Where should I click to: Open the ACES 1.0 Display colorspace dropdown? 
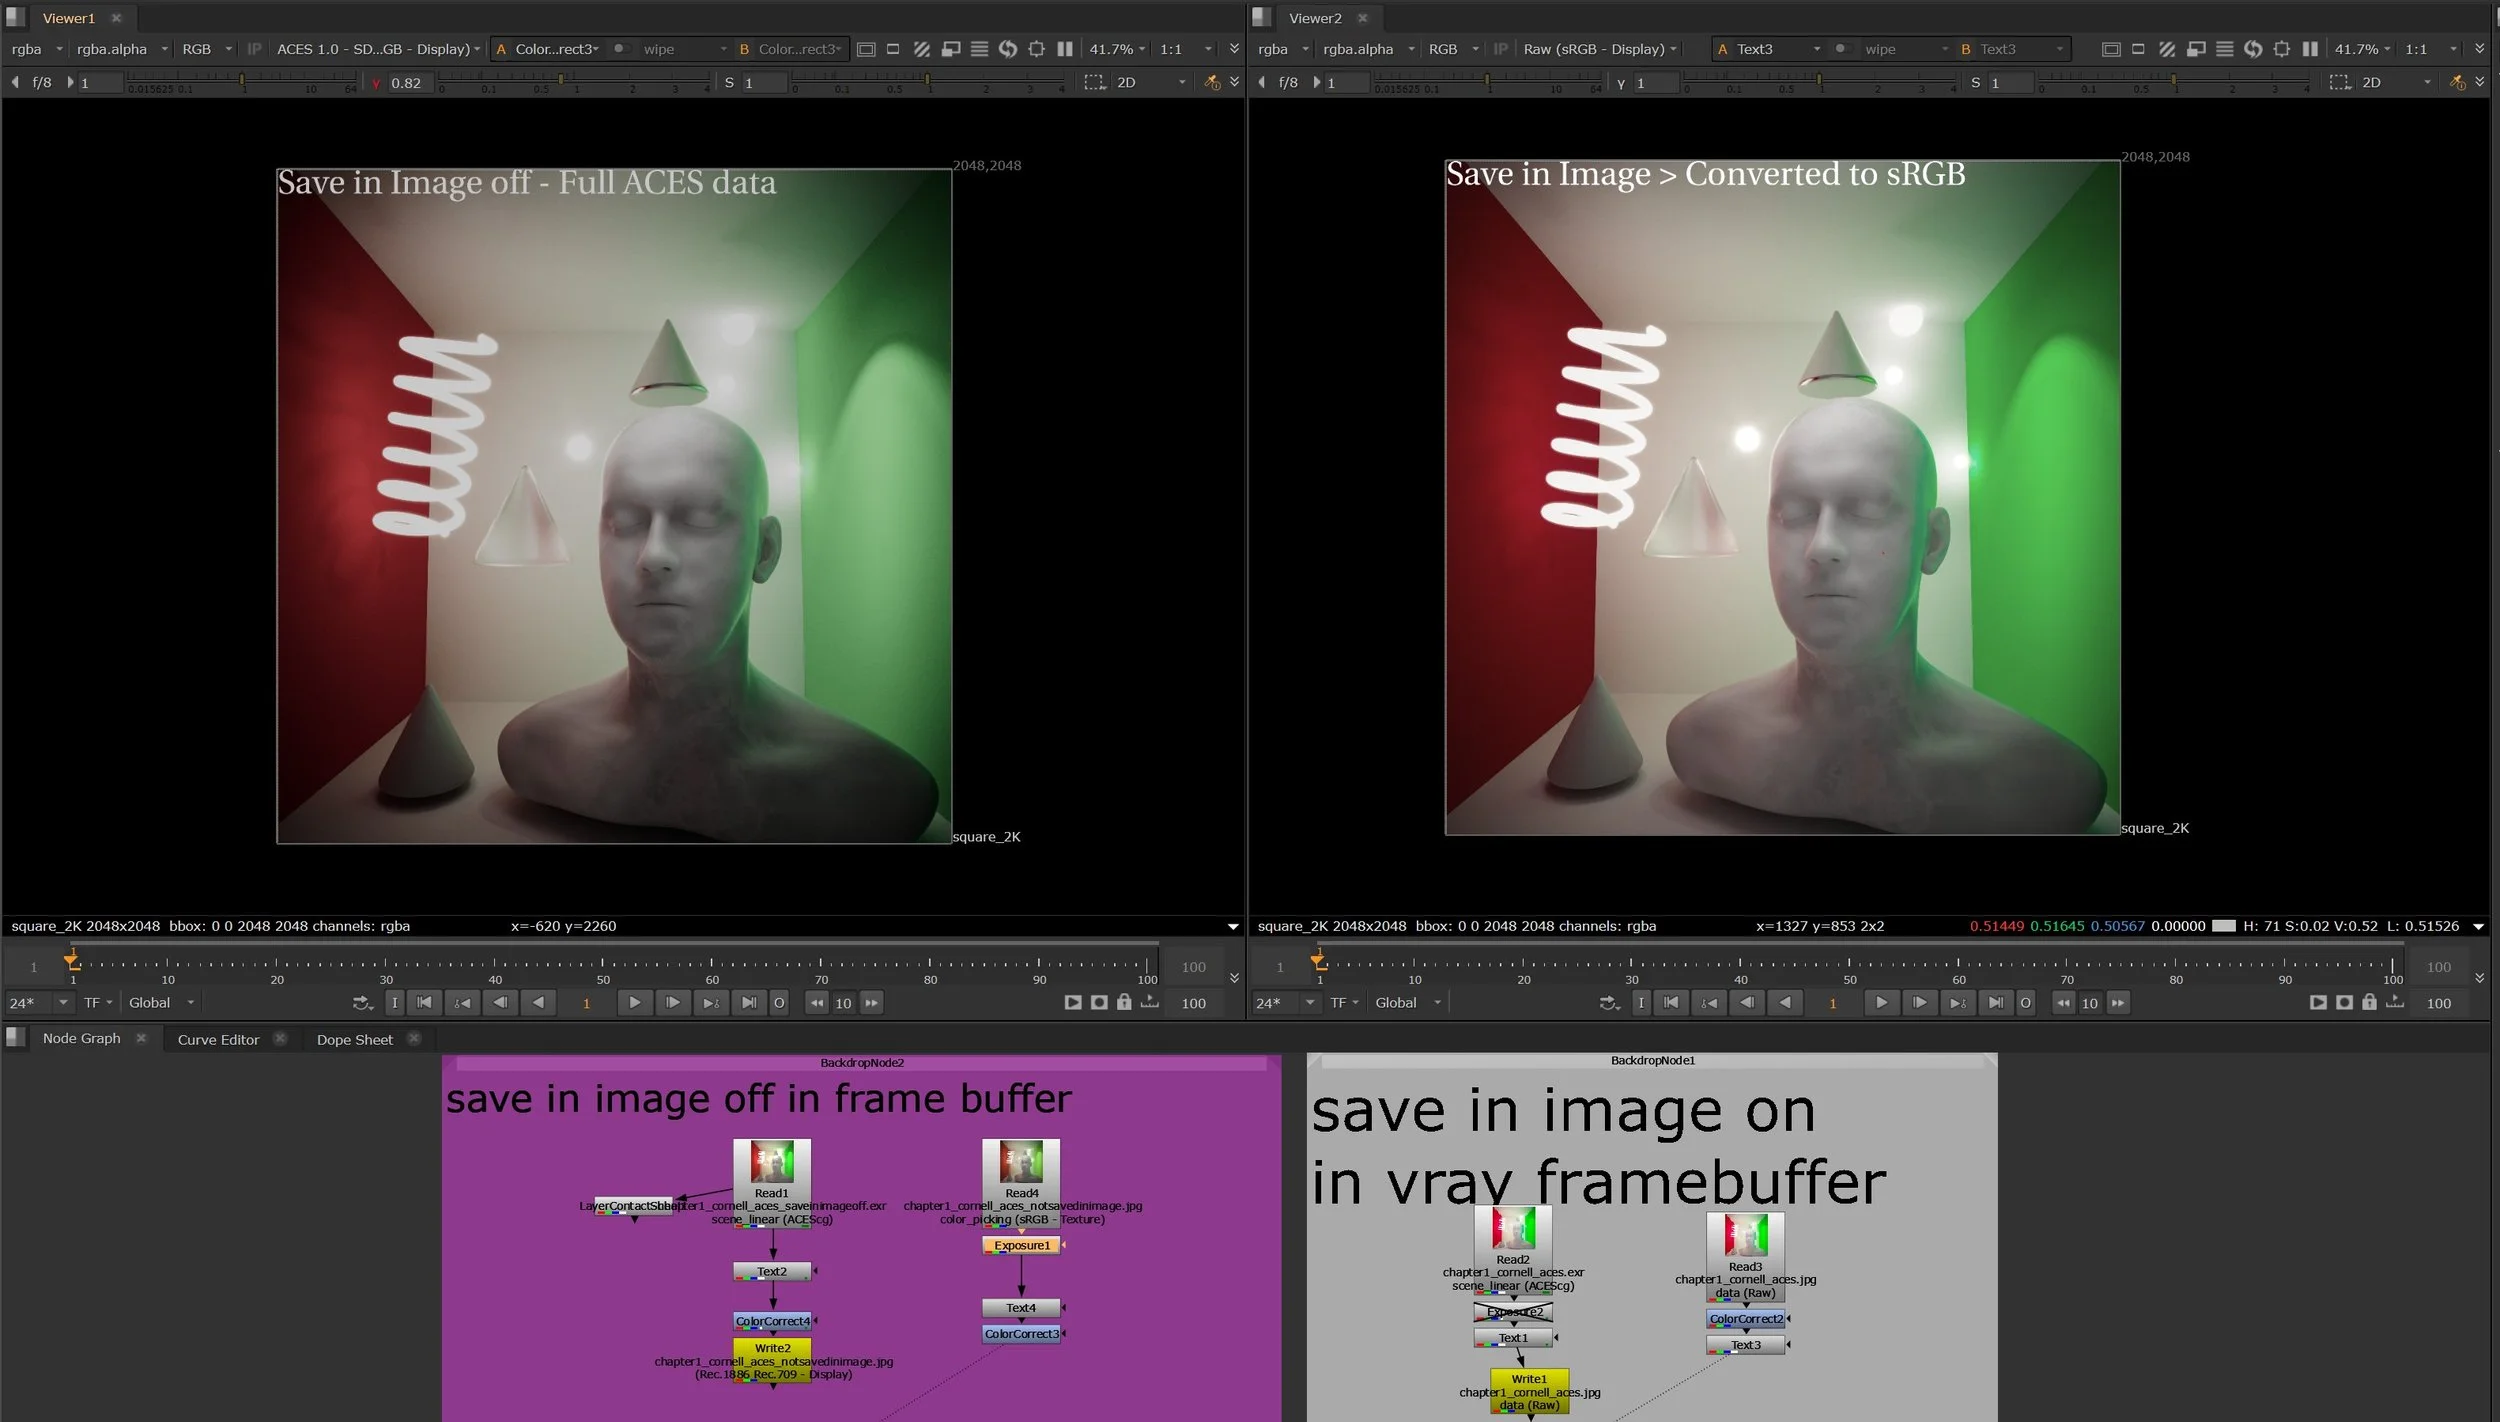tap(375, 48)
